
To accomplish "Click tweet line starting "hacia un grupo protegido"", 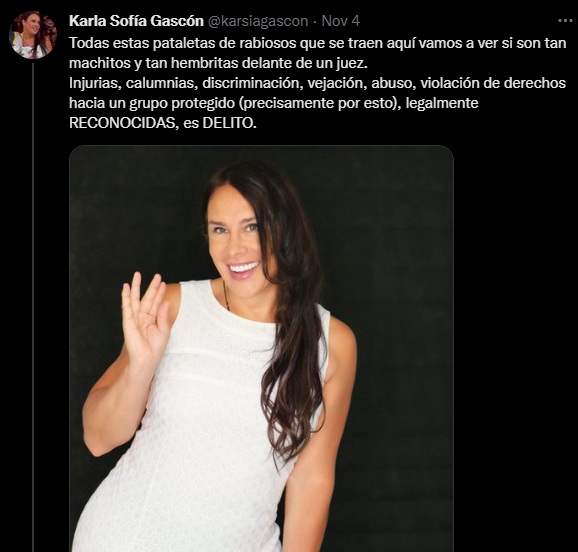I will coord(274,103).
